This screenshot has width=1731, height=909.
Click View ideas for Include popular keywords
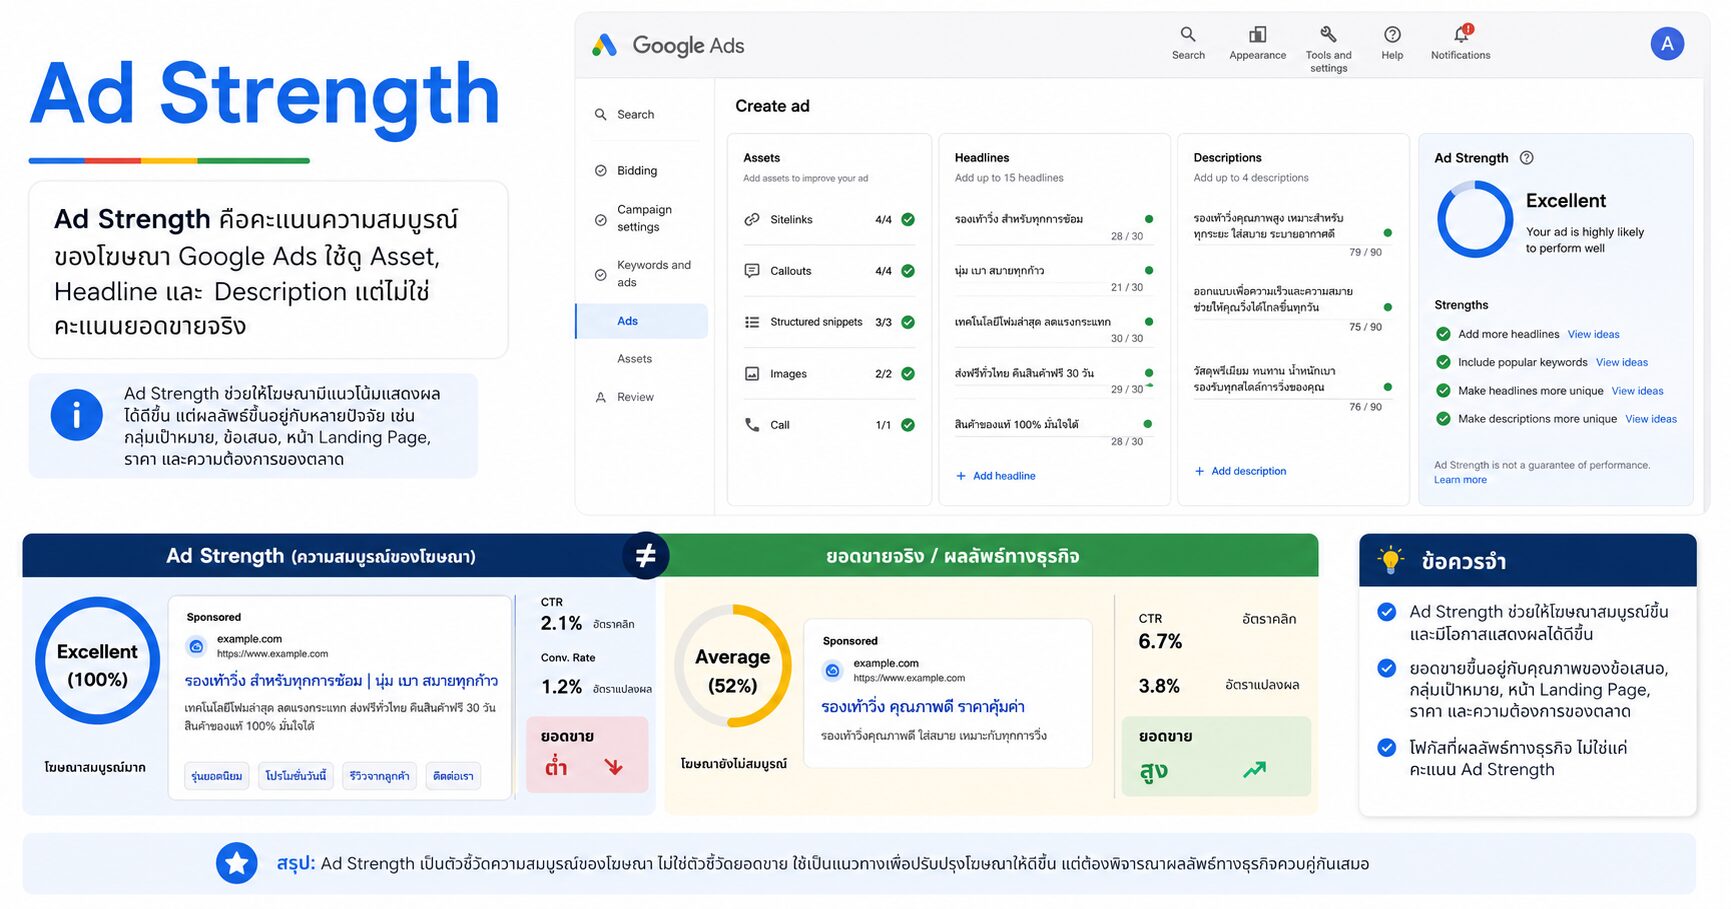tap(1621, 362)
